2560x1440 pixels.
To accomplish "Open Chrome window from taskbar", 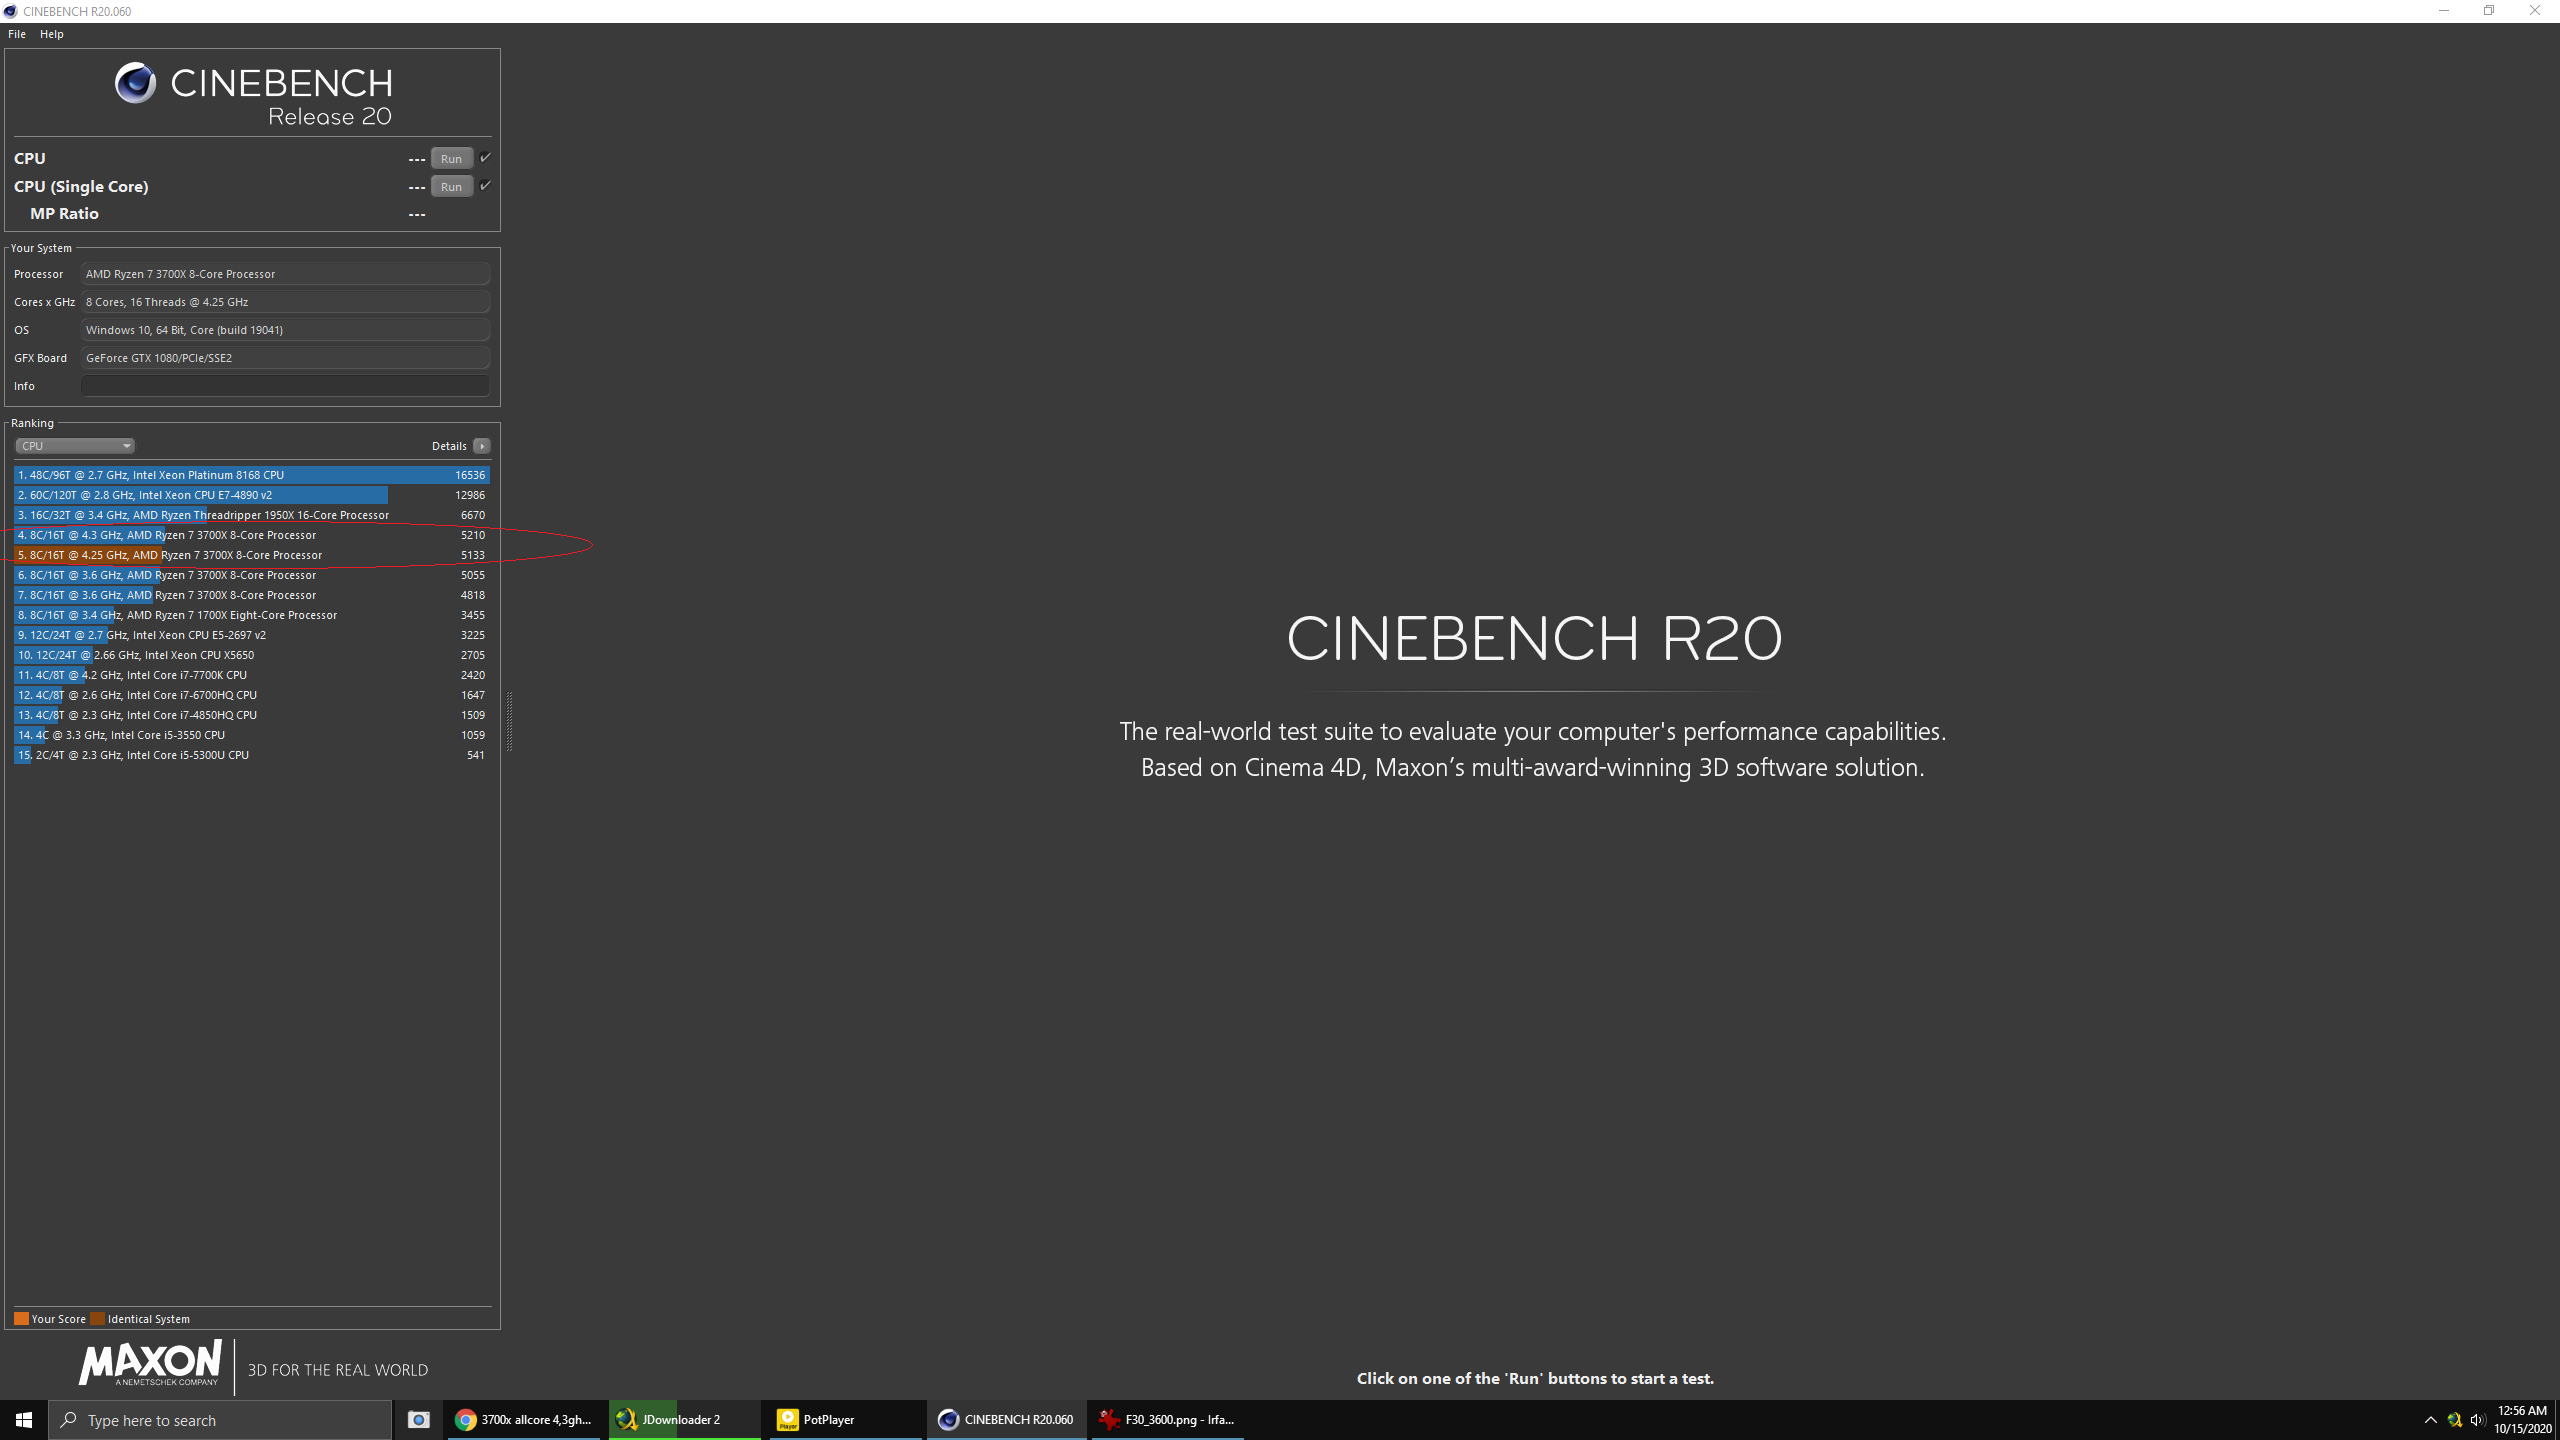I will pos(524,1419).
